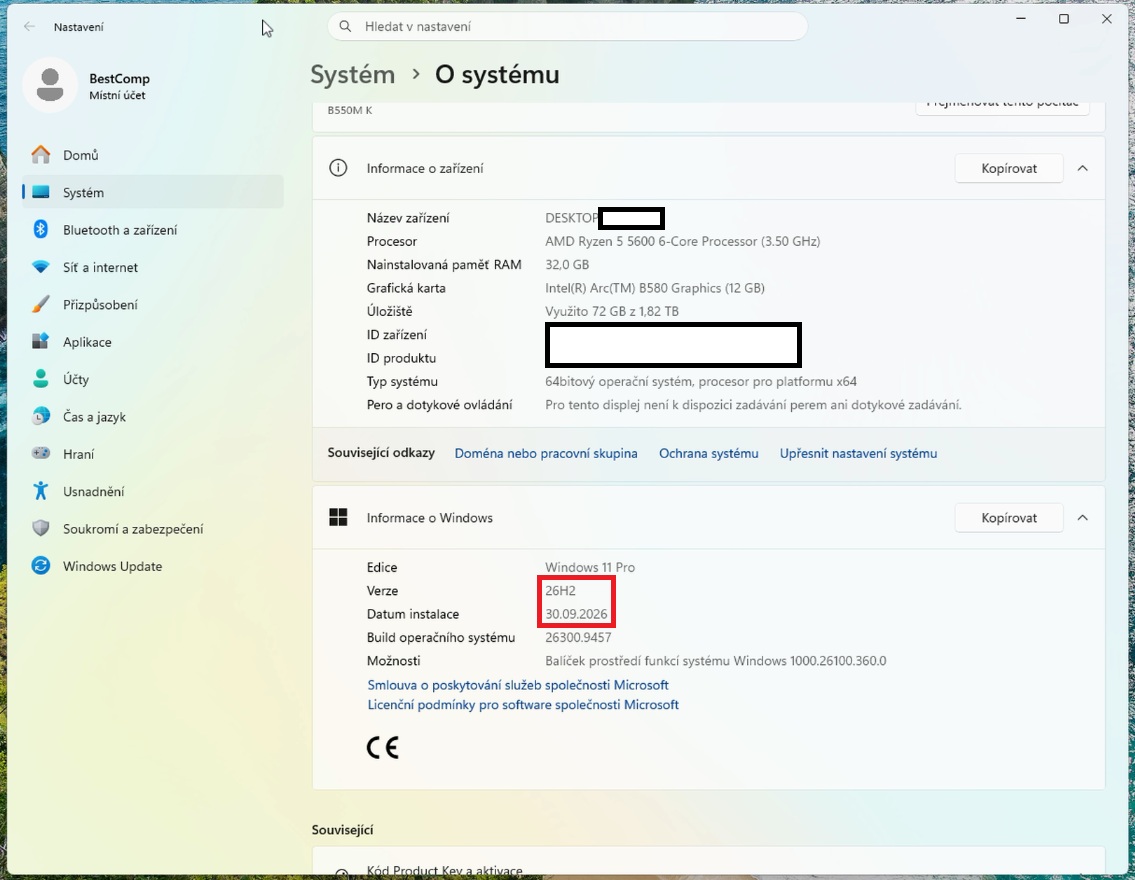
Task: Collapse the Informace o Windows section chevron
Action: pyautogui.click(x=1083, y=517)
